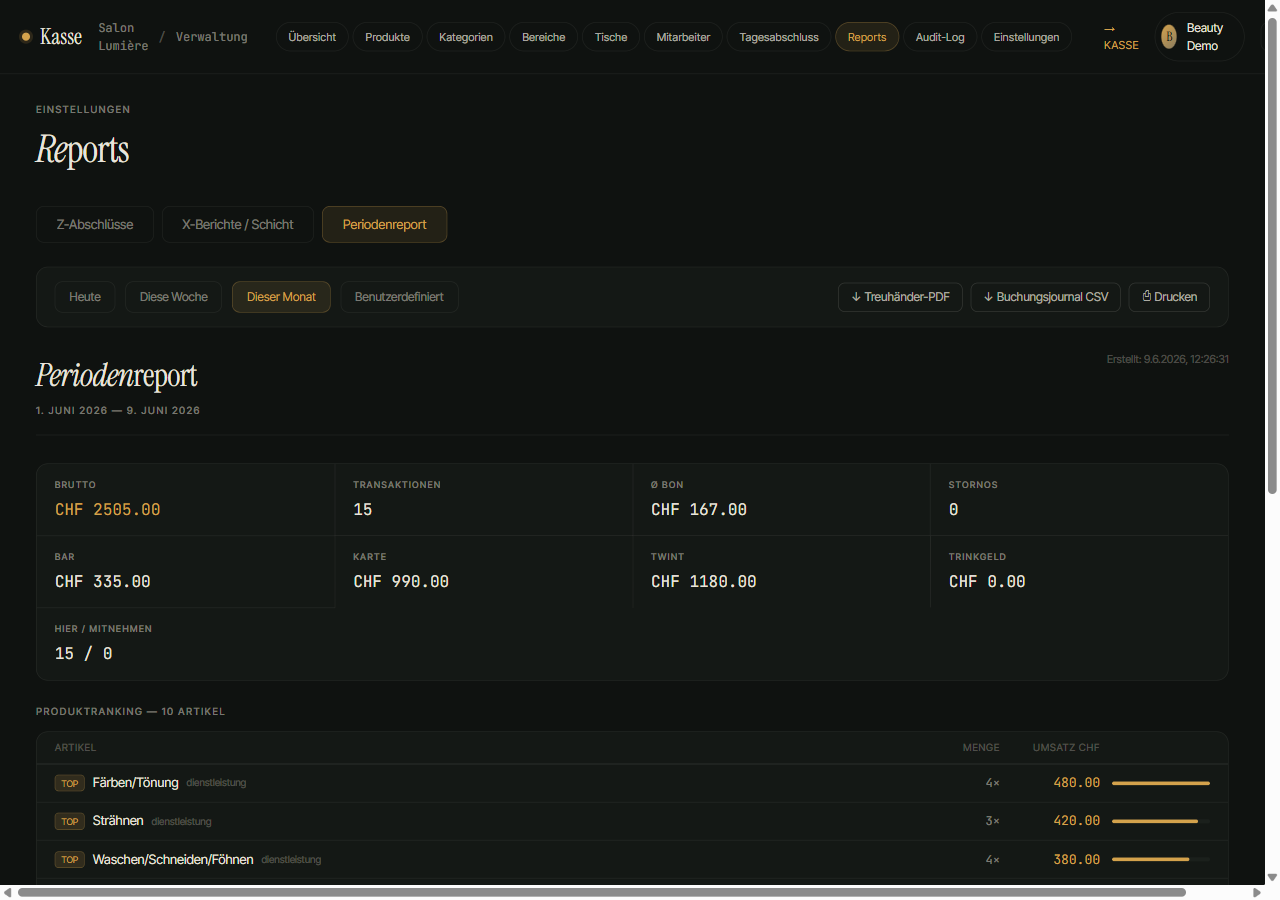This screenshot has height=900, width=1280.
Task: Click the Drucken print button
Action: [x=1169, y=297]
